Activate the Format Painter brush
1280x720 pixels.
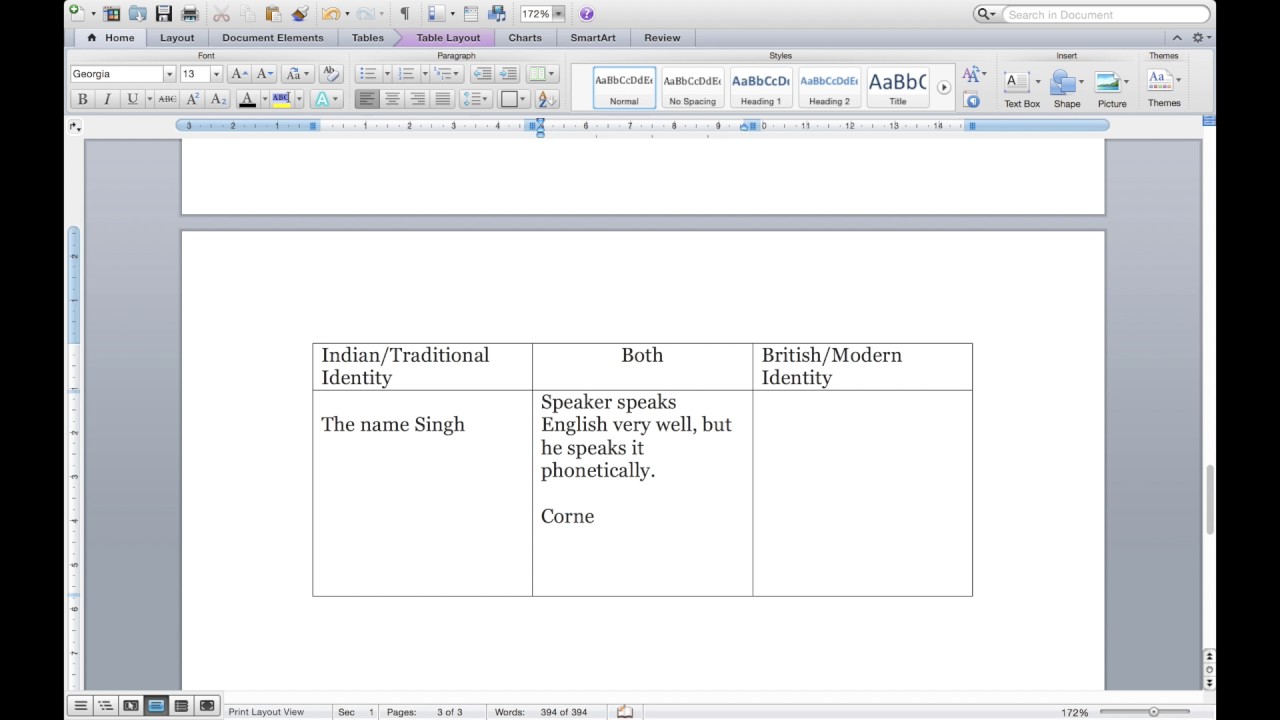(300, 14)
